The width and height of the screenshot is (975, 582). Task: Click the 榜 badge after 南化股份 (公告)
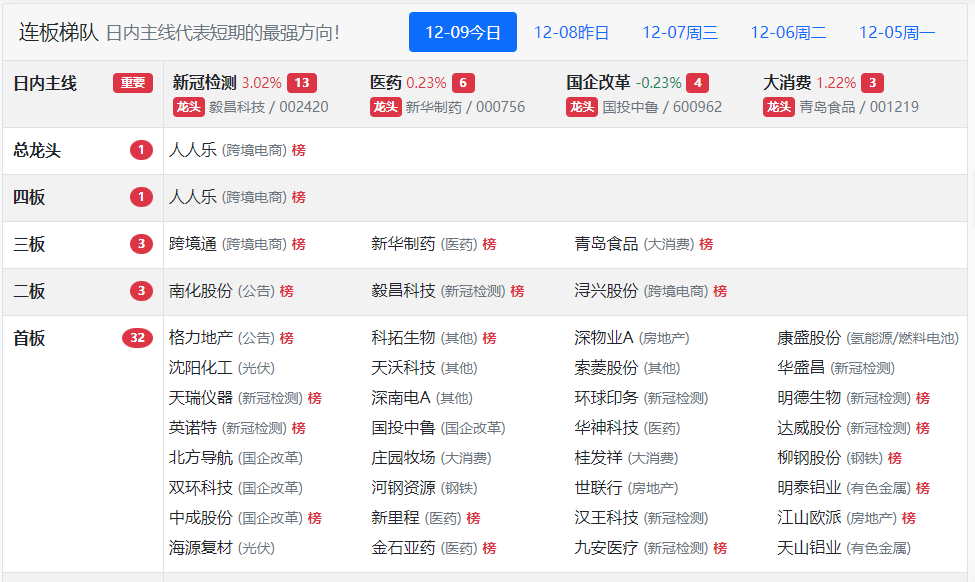pos(287,291)
